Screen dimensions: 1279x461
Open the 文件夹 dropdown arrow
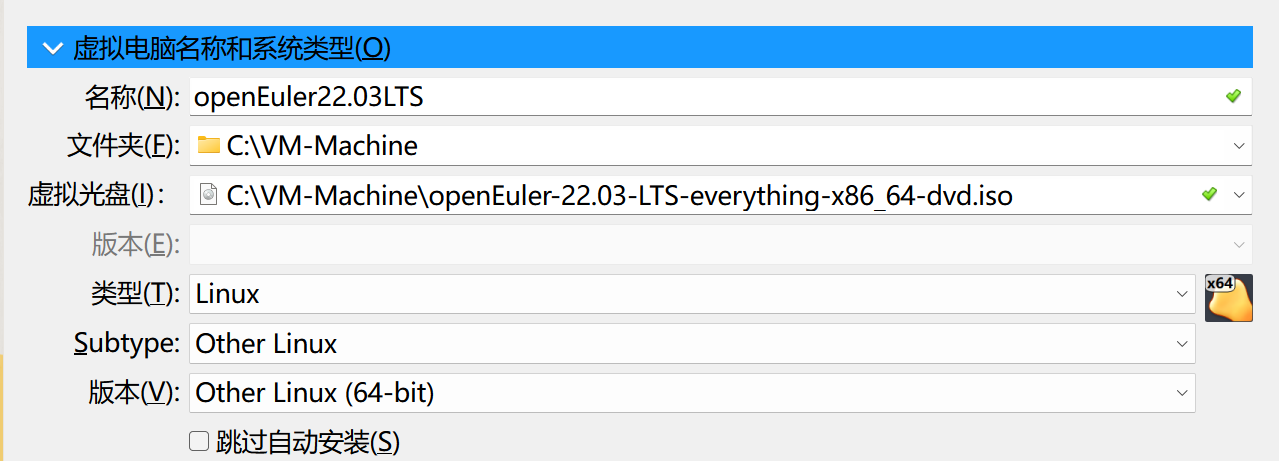coord(1240,146)
